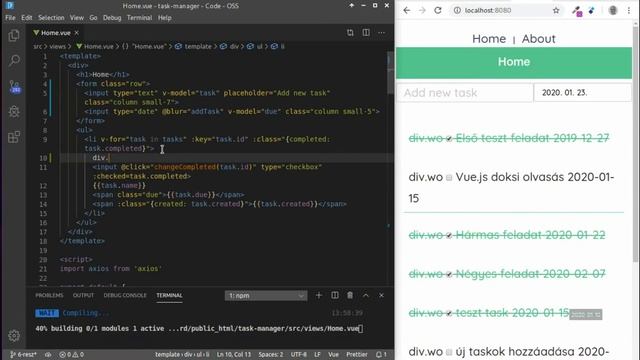Bookmark the page with star icon
The height and width of the screenshot is (360, 640).
(556, 11)
